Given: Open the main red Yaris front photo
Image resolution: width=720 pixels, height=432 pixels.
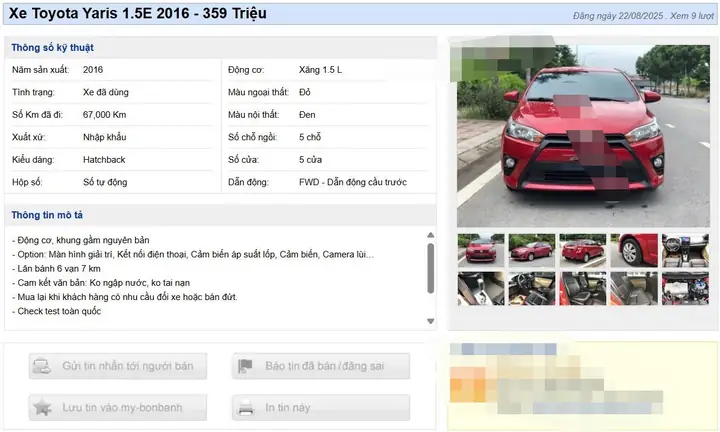Looking at the screenshot, I should pyautogui.click(x=583, y=135).
